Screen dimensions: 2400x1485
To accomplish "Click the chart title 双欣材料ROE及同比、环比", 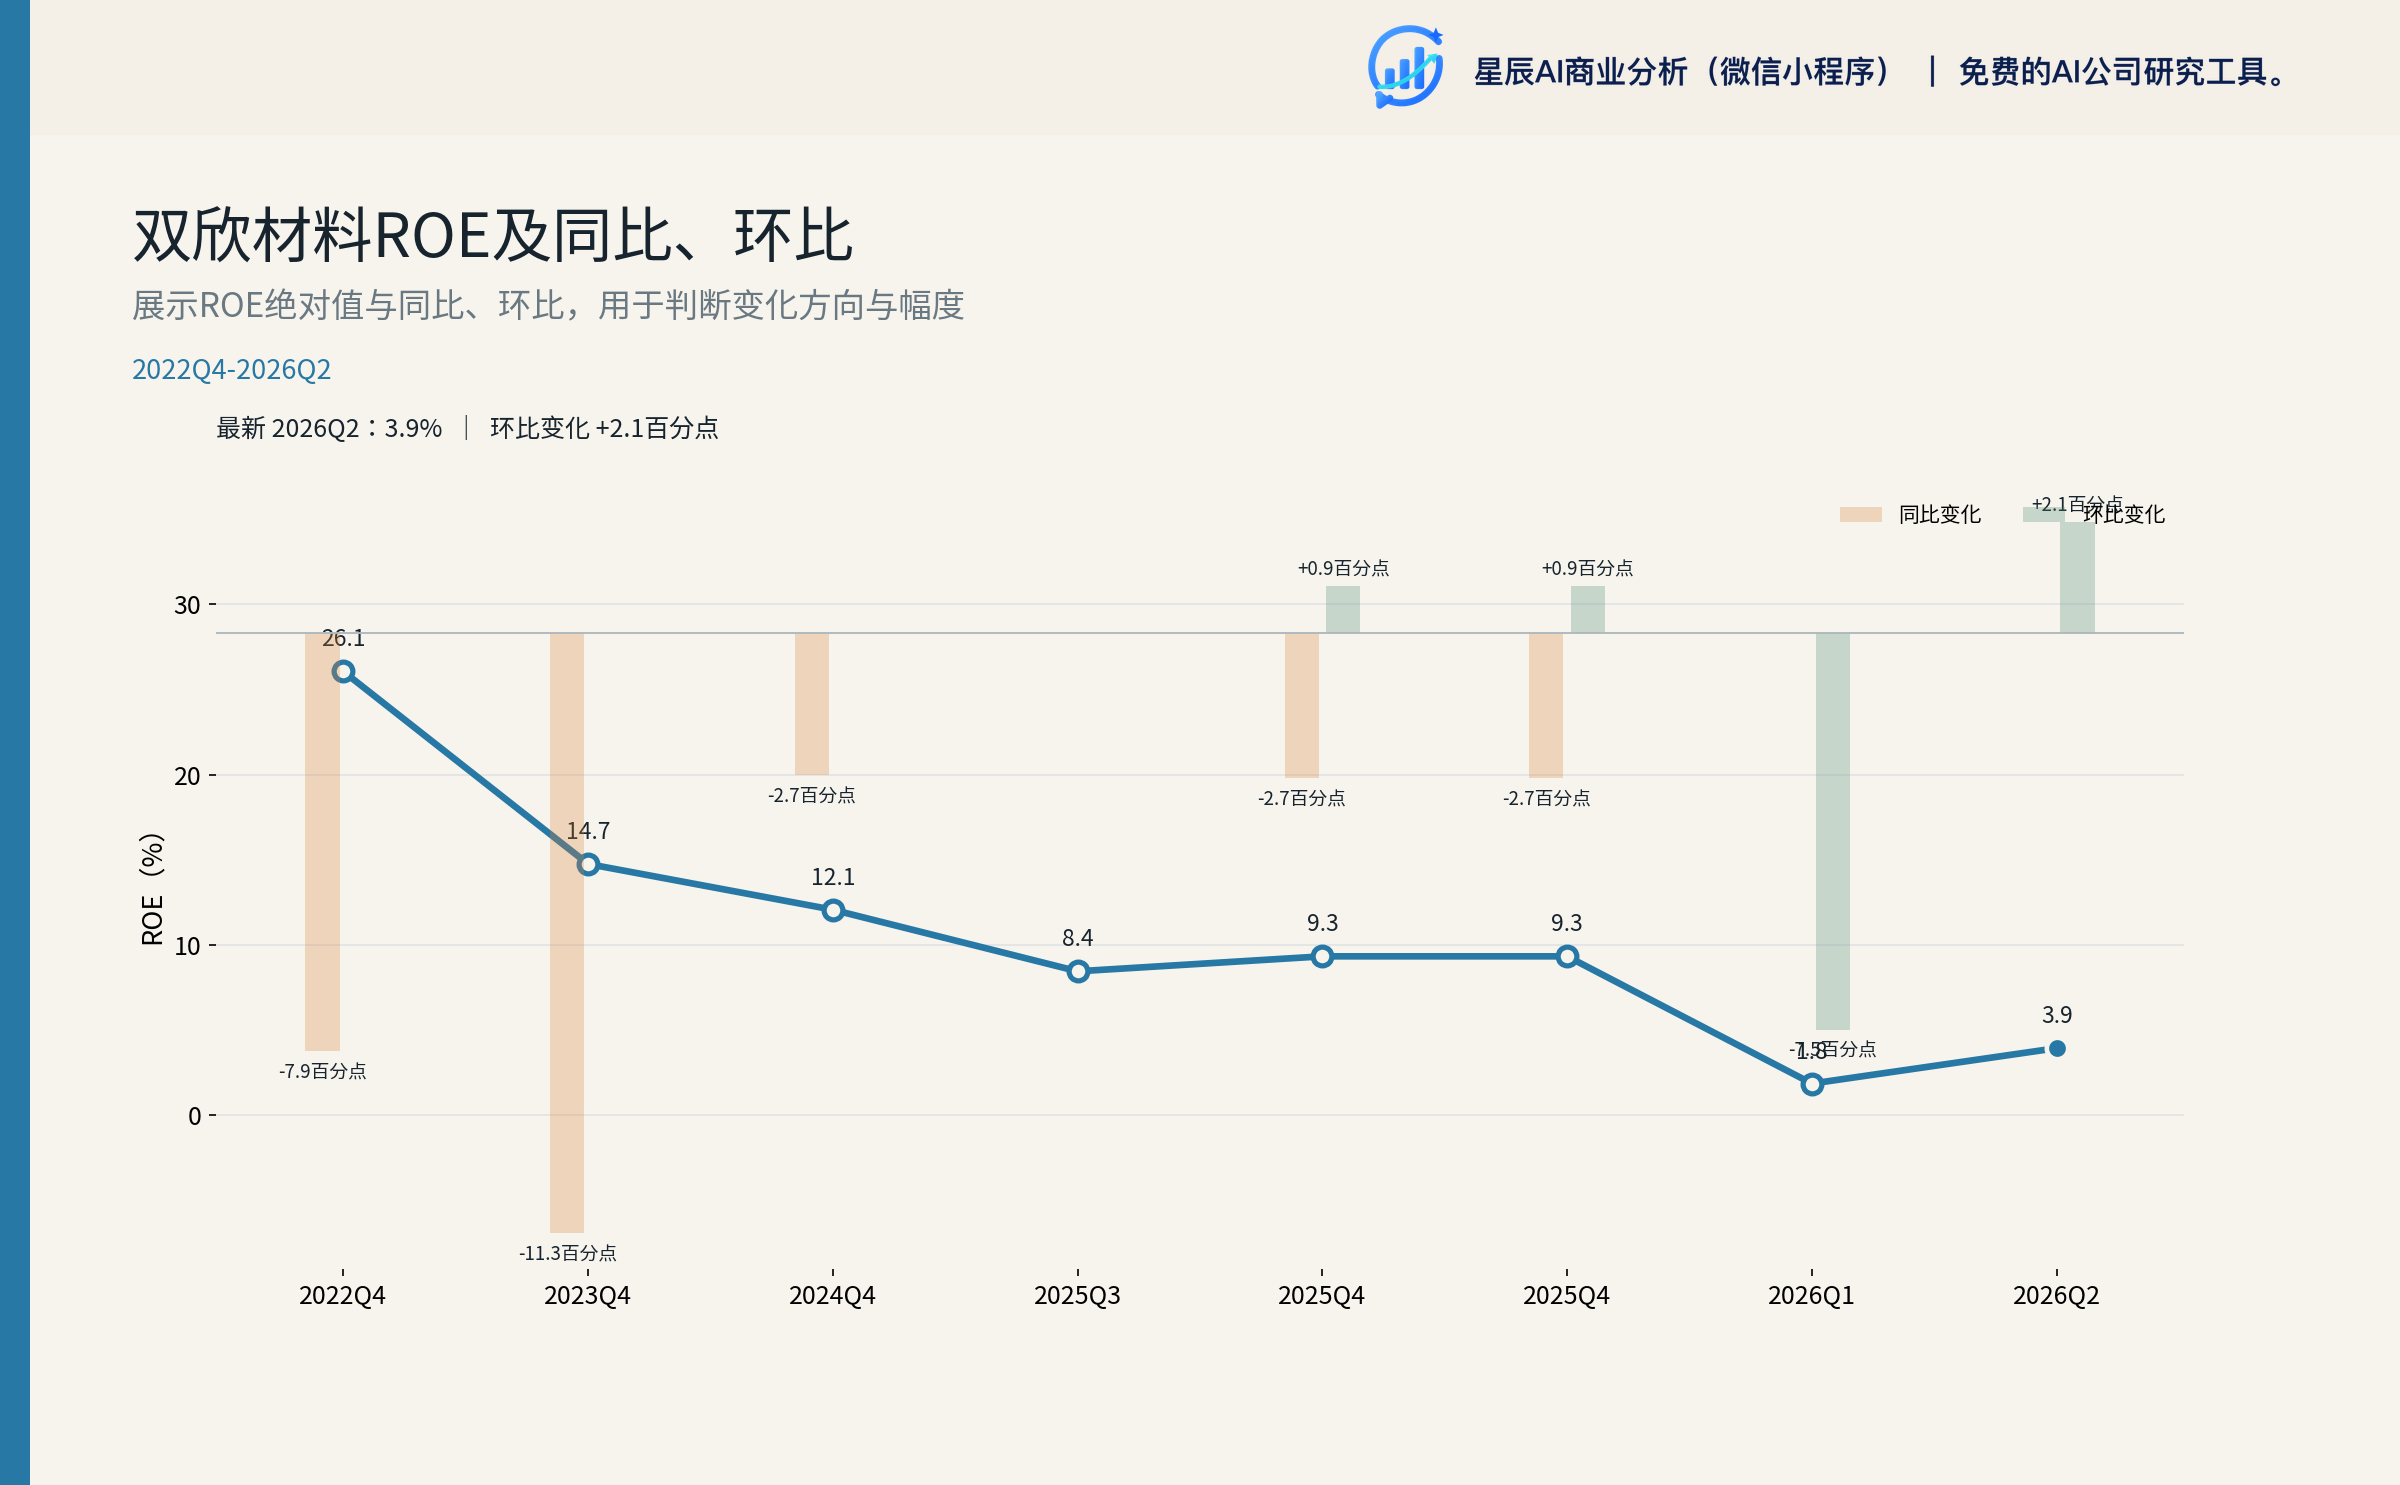I will (x=493, y=236).
